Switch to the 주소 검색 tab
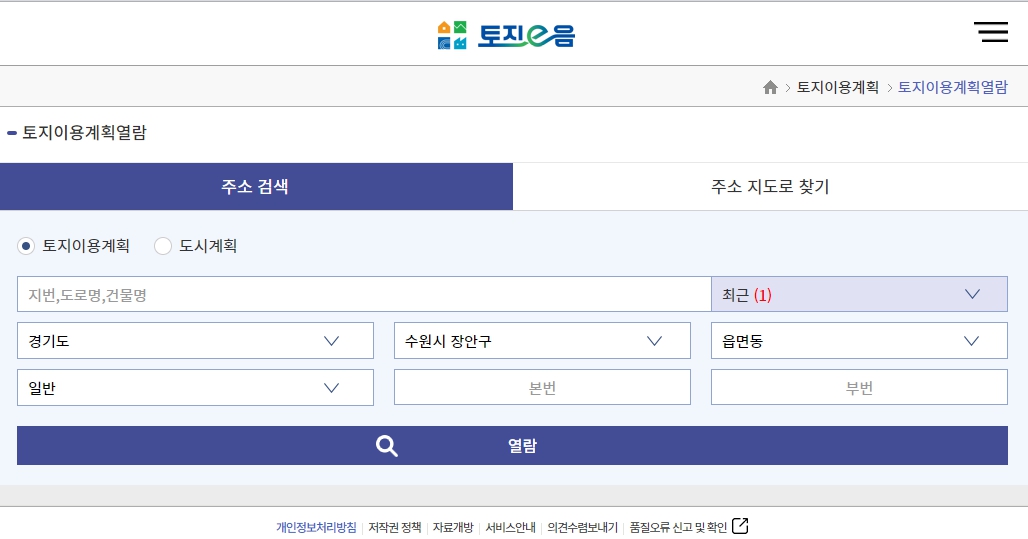The image size is (1028, 539). click(256, 186)
